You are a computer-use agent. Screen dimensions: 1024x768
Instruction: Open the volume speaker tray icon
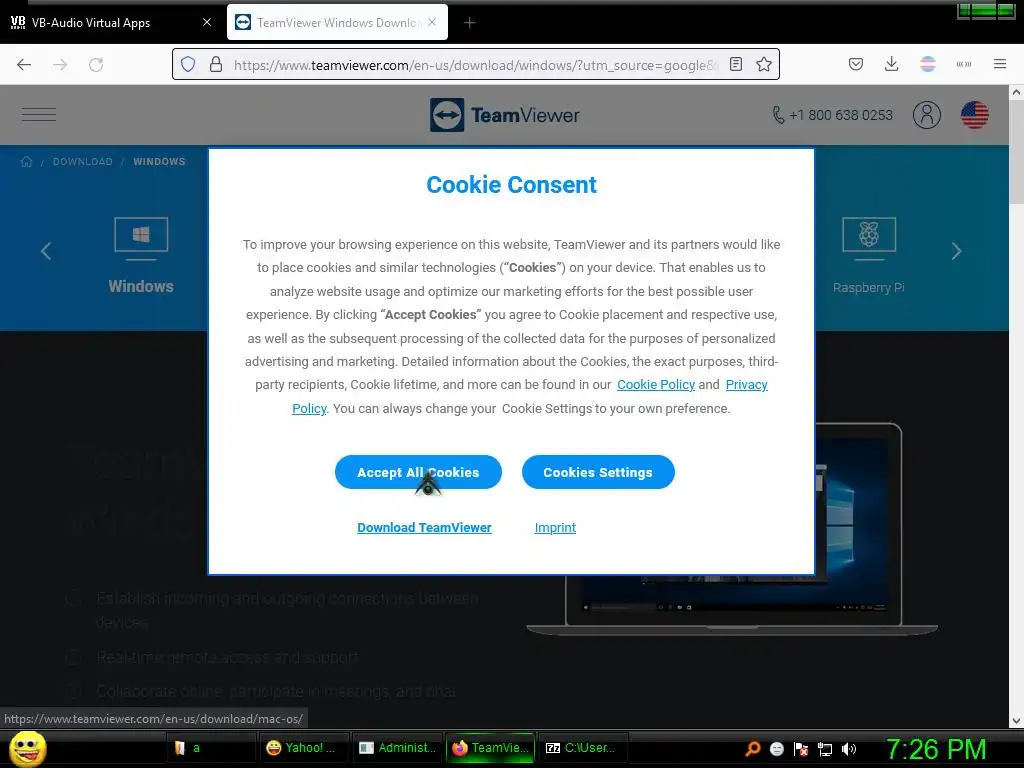(849, 749)
